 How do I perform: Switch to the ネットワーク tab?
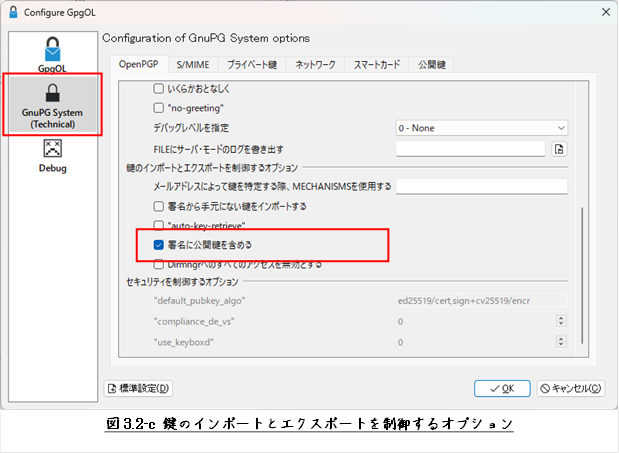coord(314,65)
